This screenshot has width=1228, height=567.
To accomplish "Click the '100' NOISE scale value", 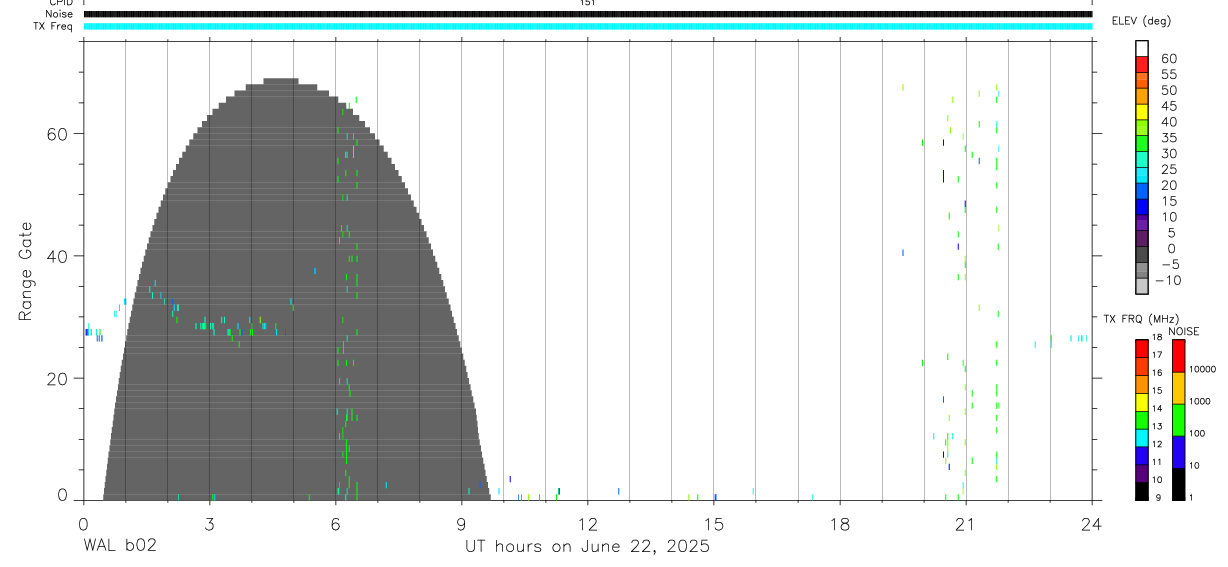I will [x=1198, y=433].
